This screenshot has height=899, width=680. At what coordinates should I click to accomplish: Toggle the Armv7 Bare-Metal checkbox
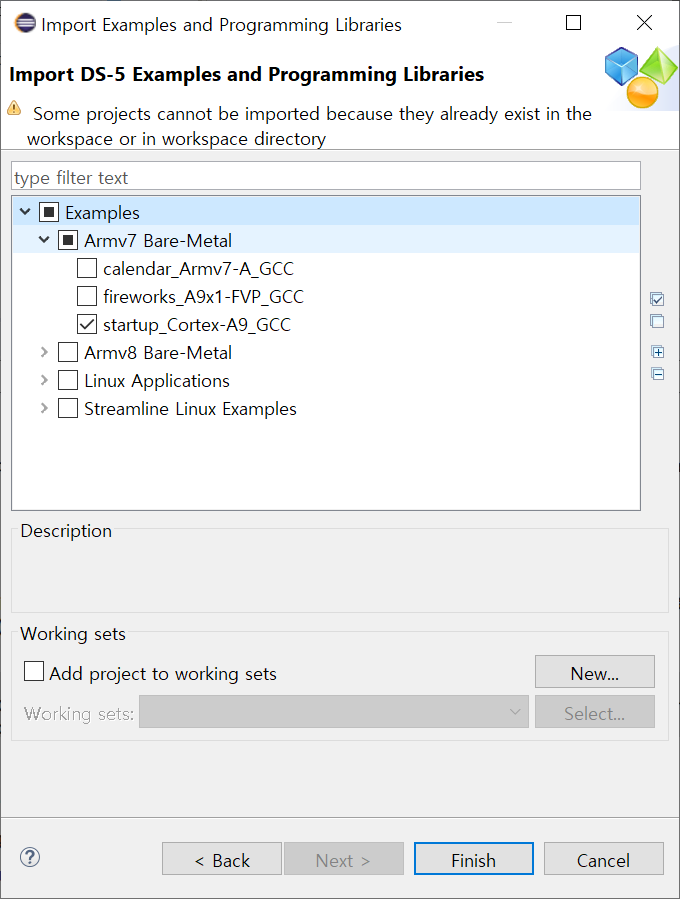68,241
